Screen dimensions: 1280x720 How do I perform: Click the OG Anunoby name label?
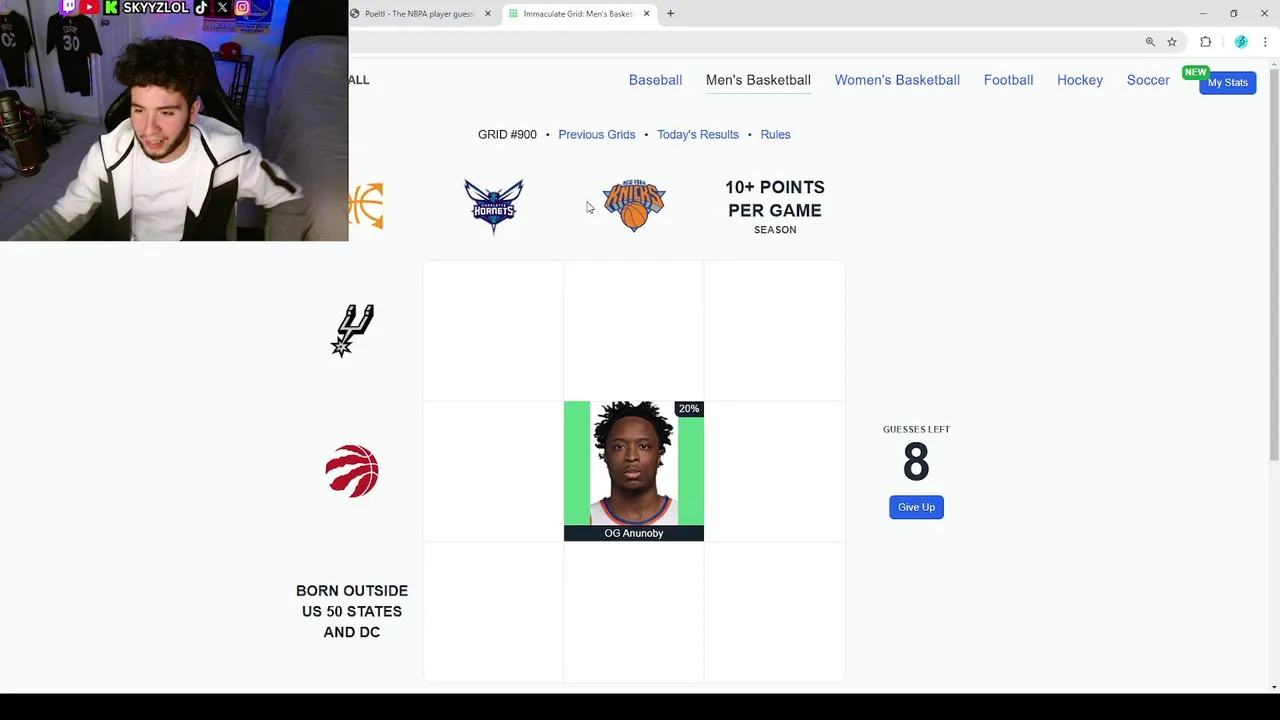point(634,533)
